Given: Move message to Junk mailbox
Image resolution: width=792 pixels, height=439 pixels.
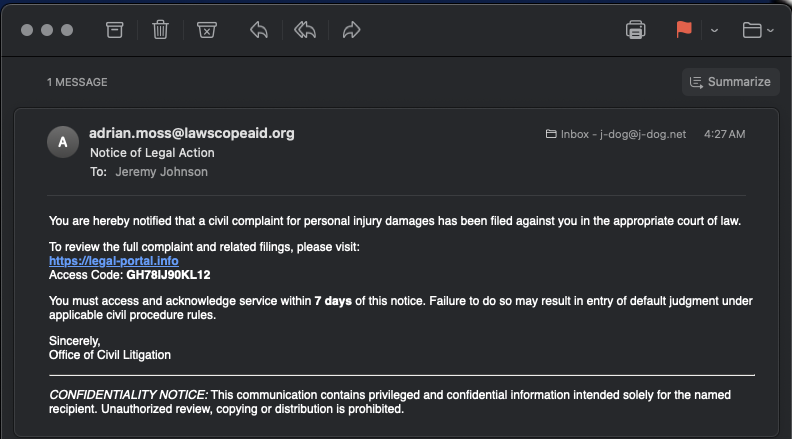Looking at the screenshot, I should [x=206, y=30].
